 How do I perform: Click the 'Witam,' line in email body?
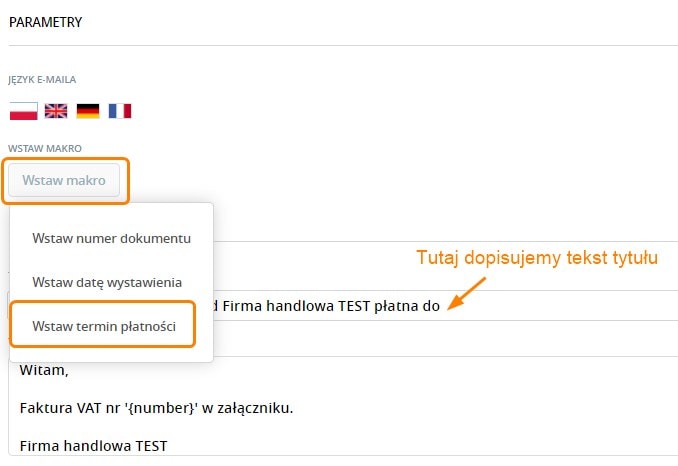pyautogui.click(x=41, y=370)
